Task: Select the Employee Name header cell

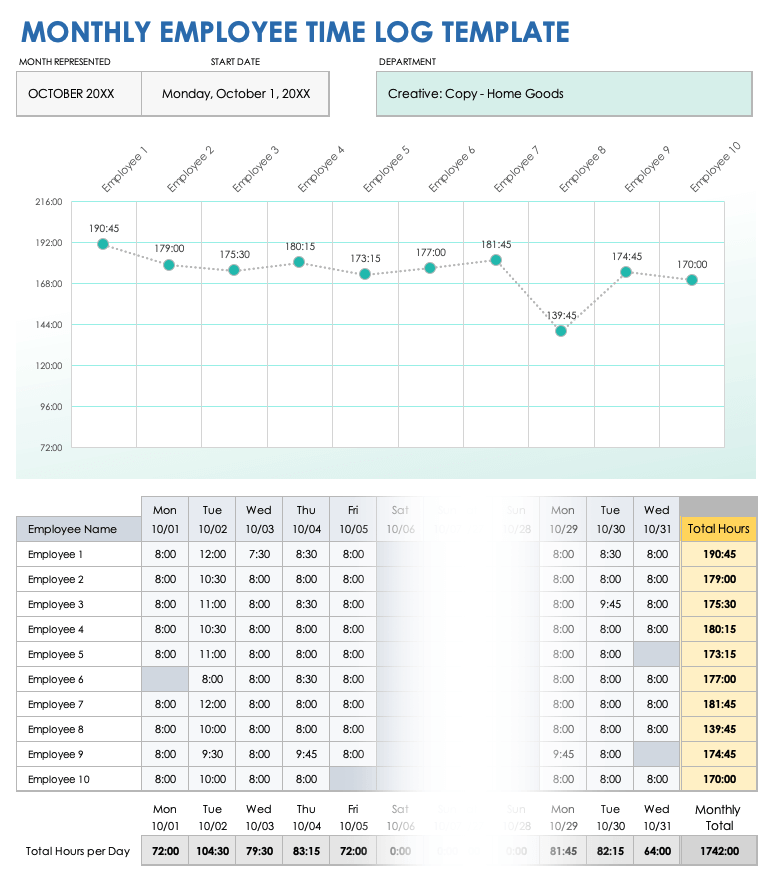Action: pos(78,529)
